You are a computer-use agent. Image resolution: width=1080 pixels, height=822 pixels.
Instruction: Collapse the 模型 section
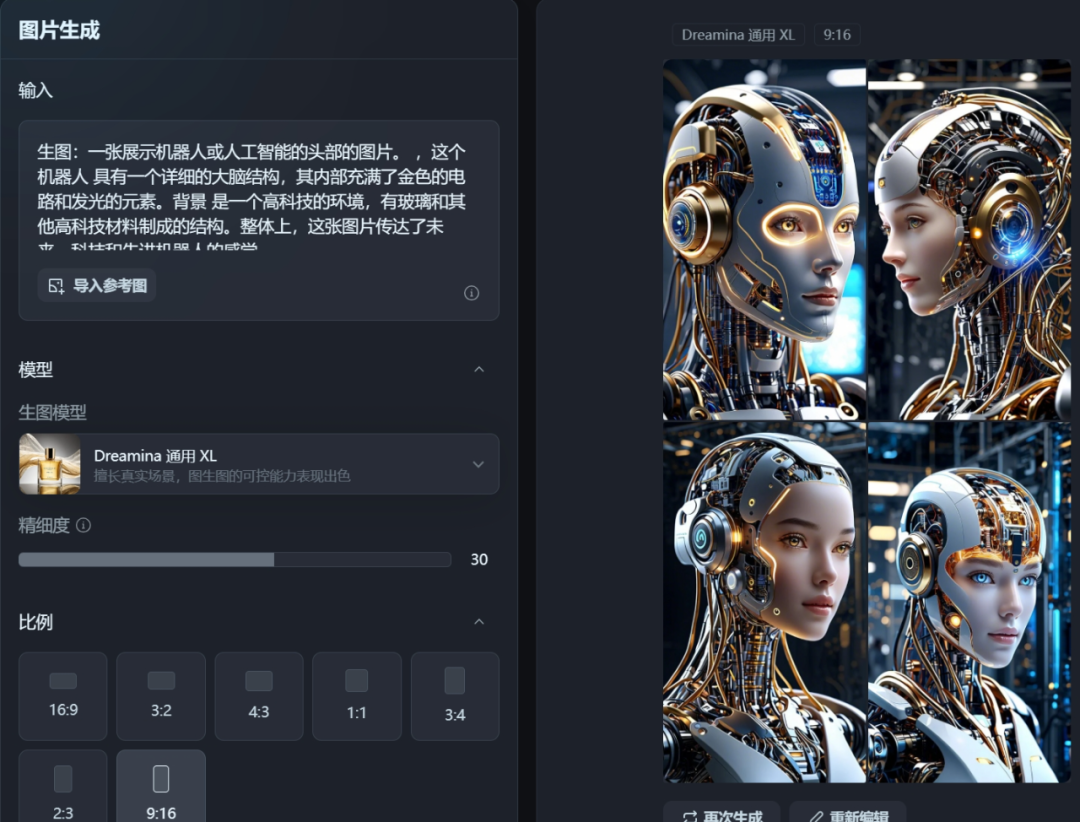[x=479, y=369]
